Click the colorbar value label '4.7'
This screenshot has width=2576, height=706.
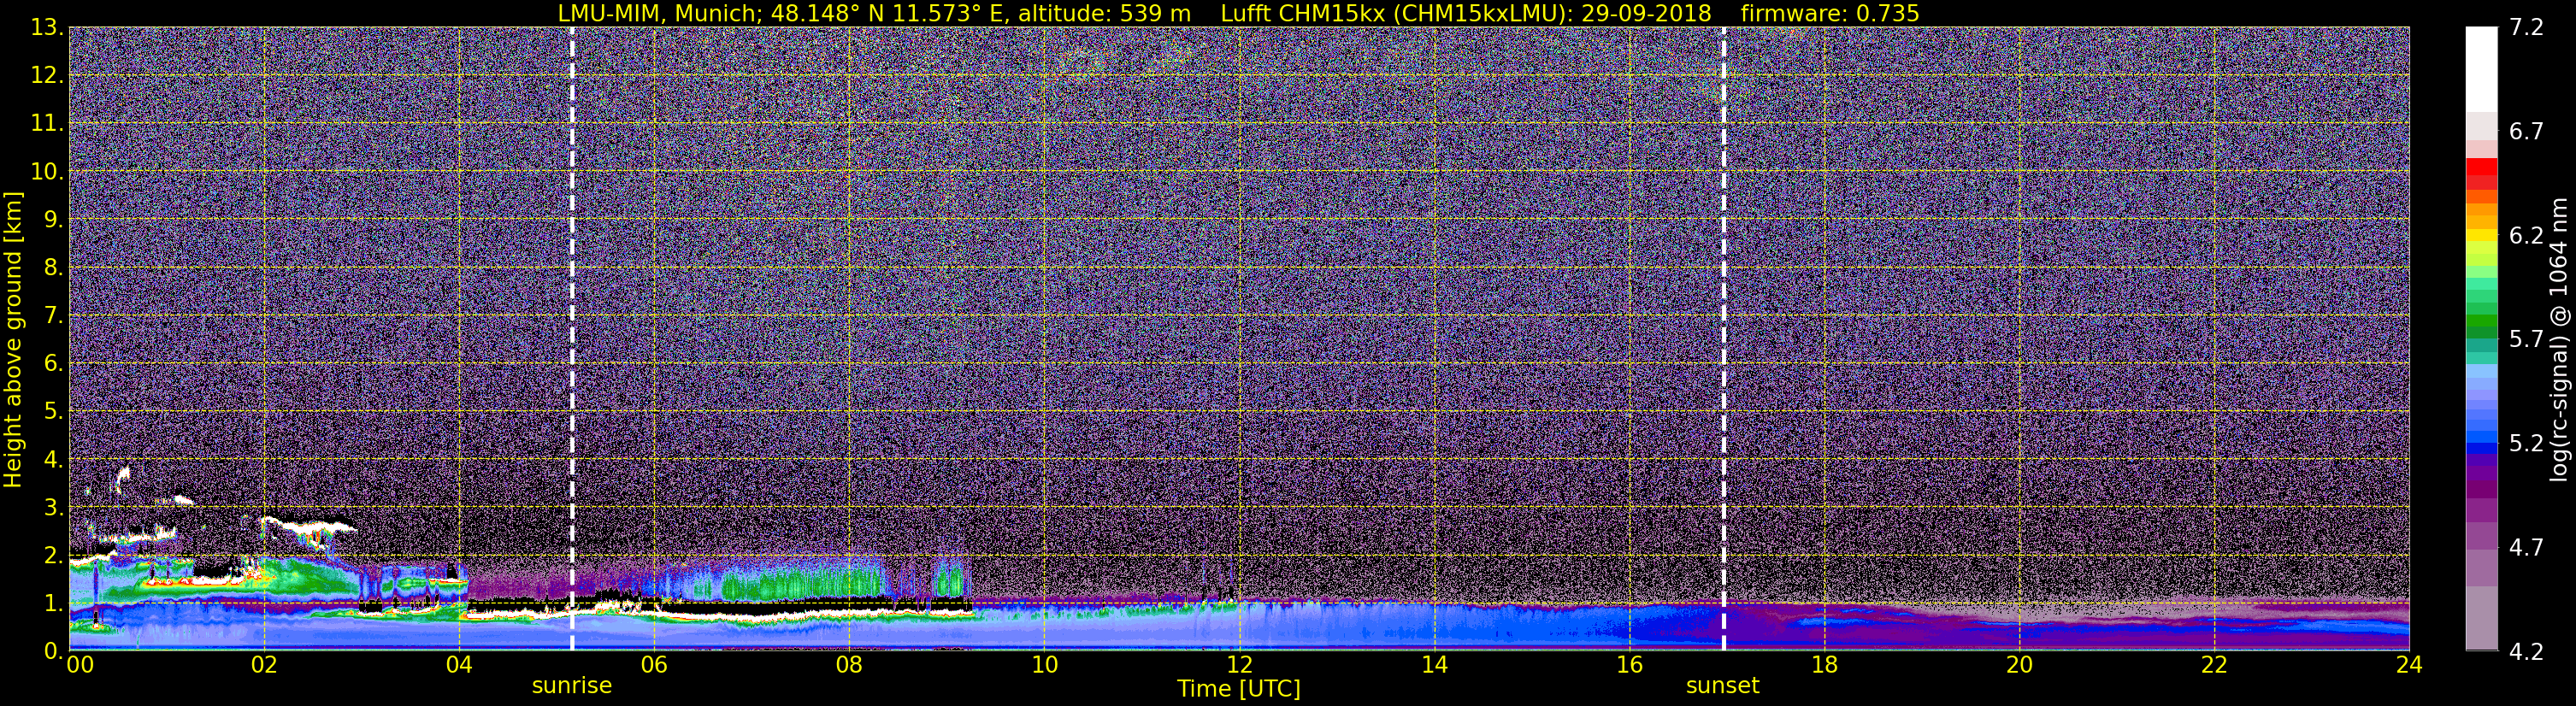click(x=2526, y=547)
